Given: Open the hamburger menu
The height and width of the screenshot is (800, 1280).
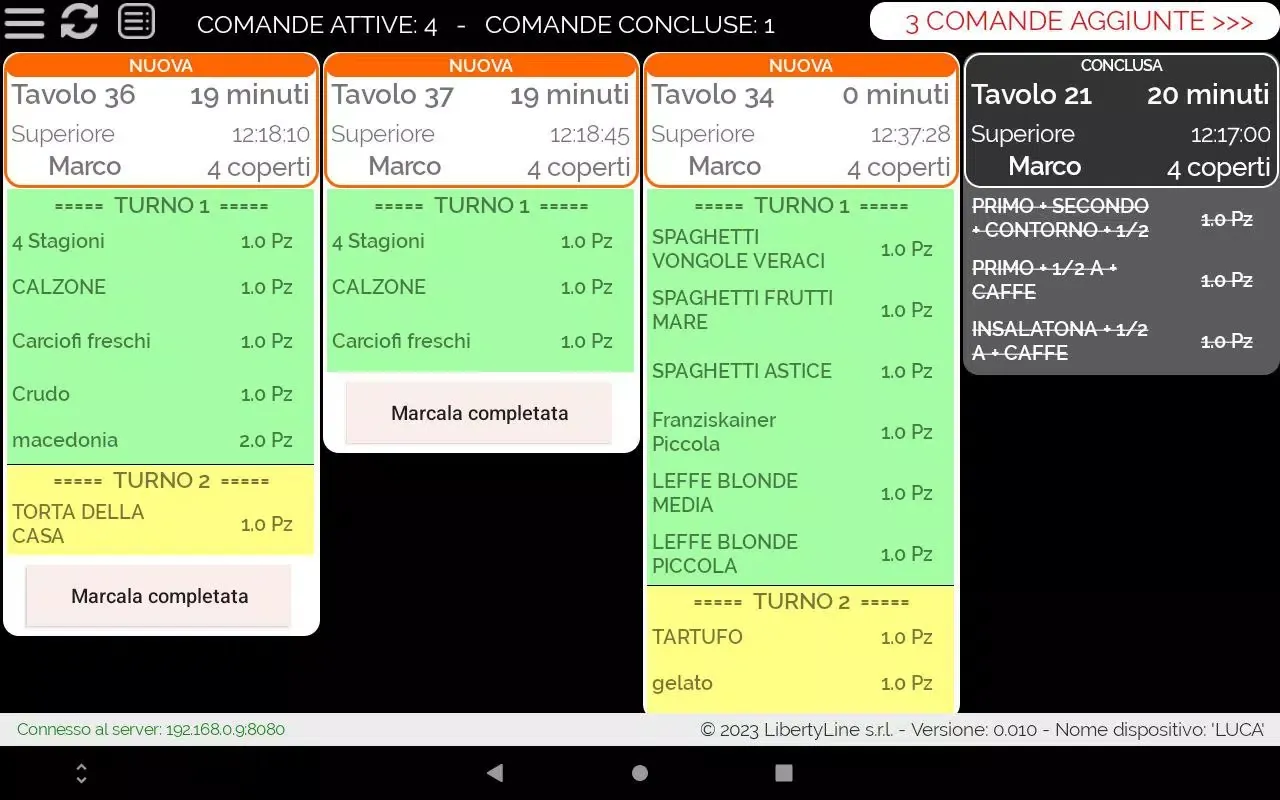Looking at the screenshot, I should pyautogui.click(x=24, y=22).
